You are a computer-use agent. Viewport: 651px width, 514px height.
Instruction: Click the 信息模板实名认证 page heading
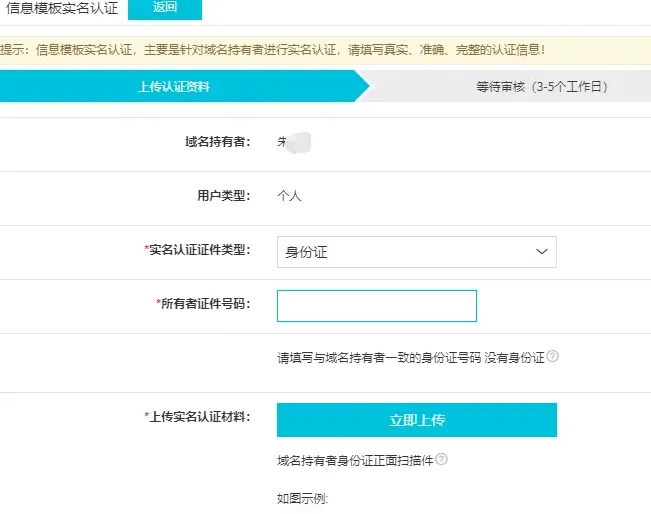coord(62,8)
